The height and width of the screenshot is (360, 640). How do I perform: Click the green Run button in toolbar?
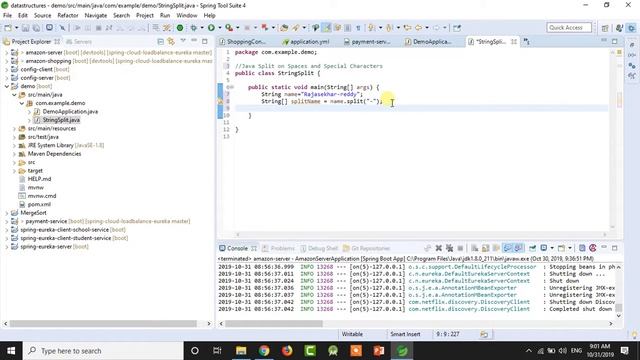[211, 28]
